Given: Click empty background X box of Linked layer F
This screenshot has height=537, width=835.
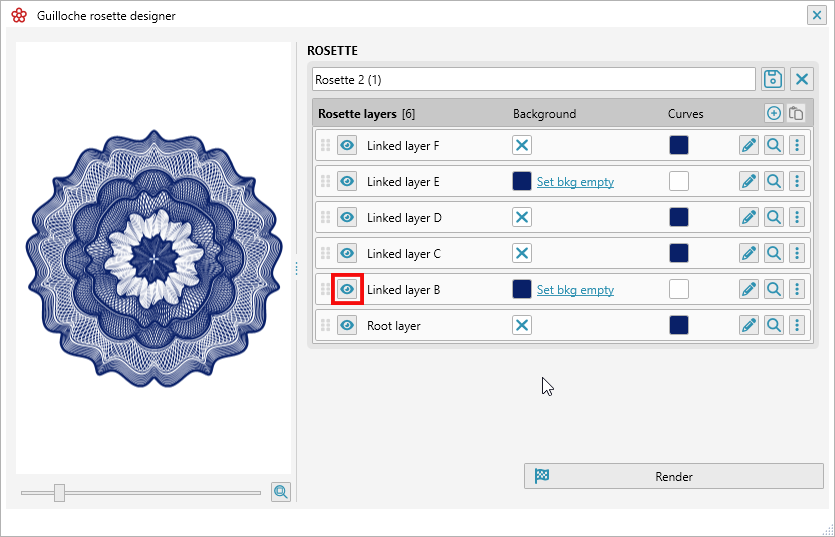Looking at the screenshot, I should [x=522, y=145].
